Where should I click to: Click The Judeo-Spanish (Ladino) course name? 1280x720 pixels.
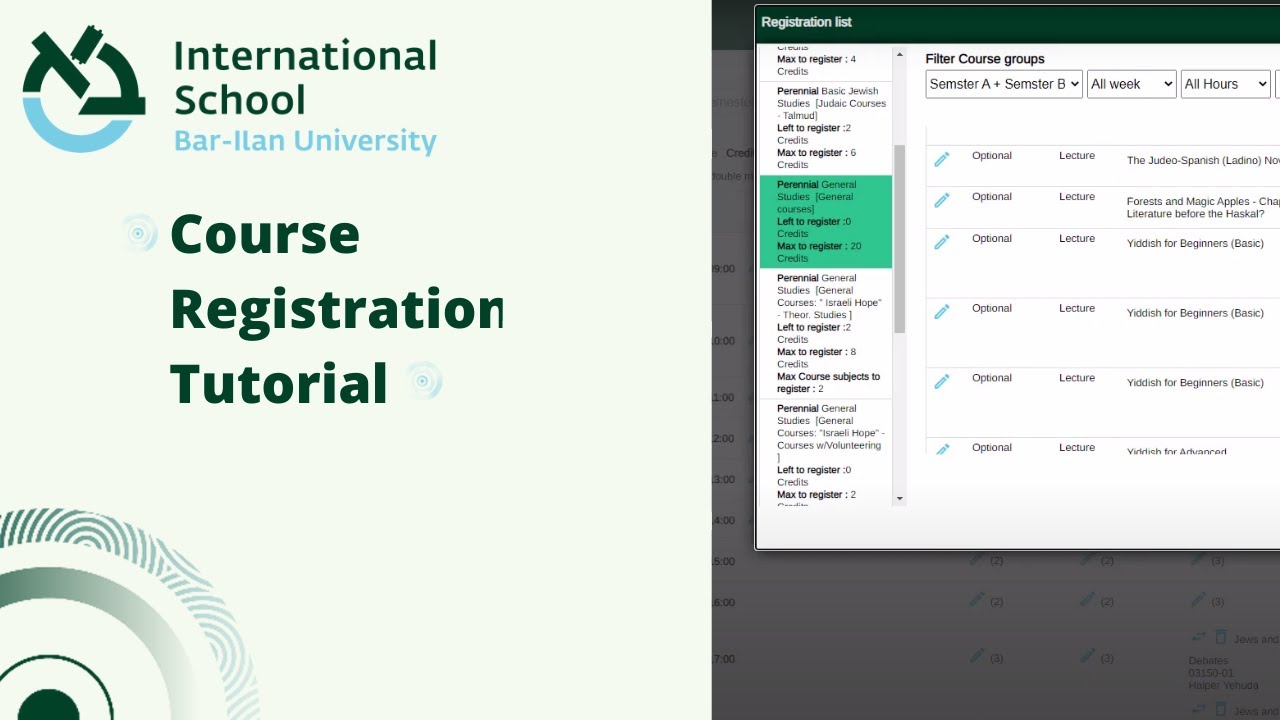click(x=1203, y=160)
